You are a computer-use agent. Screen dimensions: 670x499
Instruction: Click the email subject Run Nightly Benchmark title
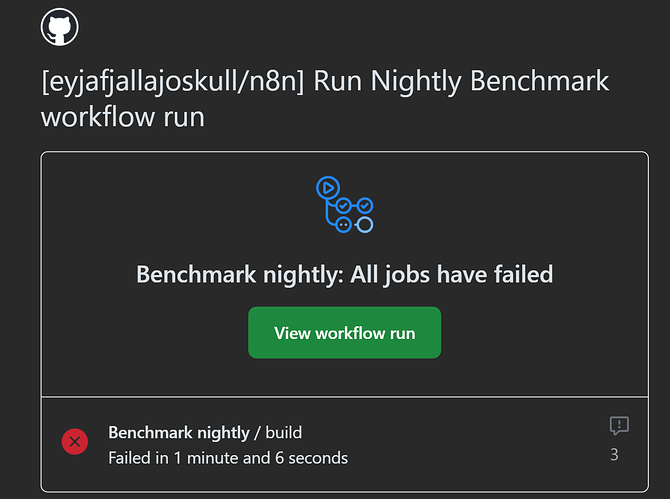pyautogui.click(x=325, y=98)
